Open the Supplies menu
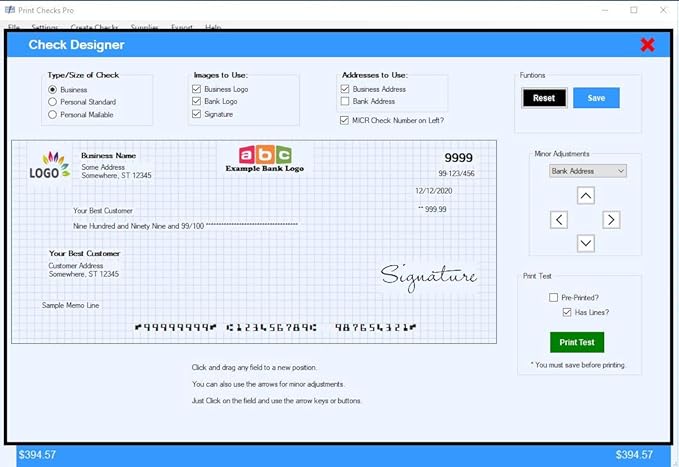 click(144, 27)
